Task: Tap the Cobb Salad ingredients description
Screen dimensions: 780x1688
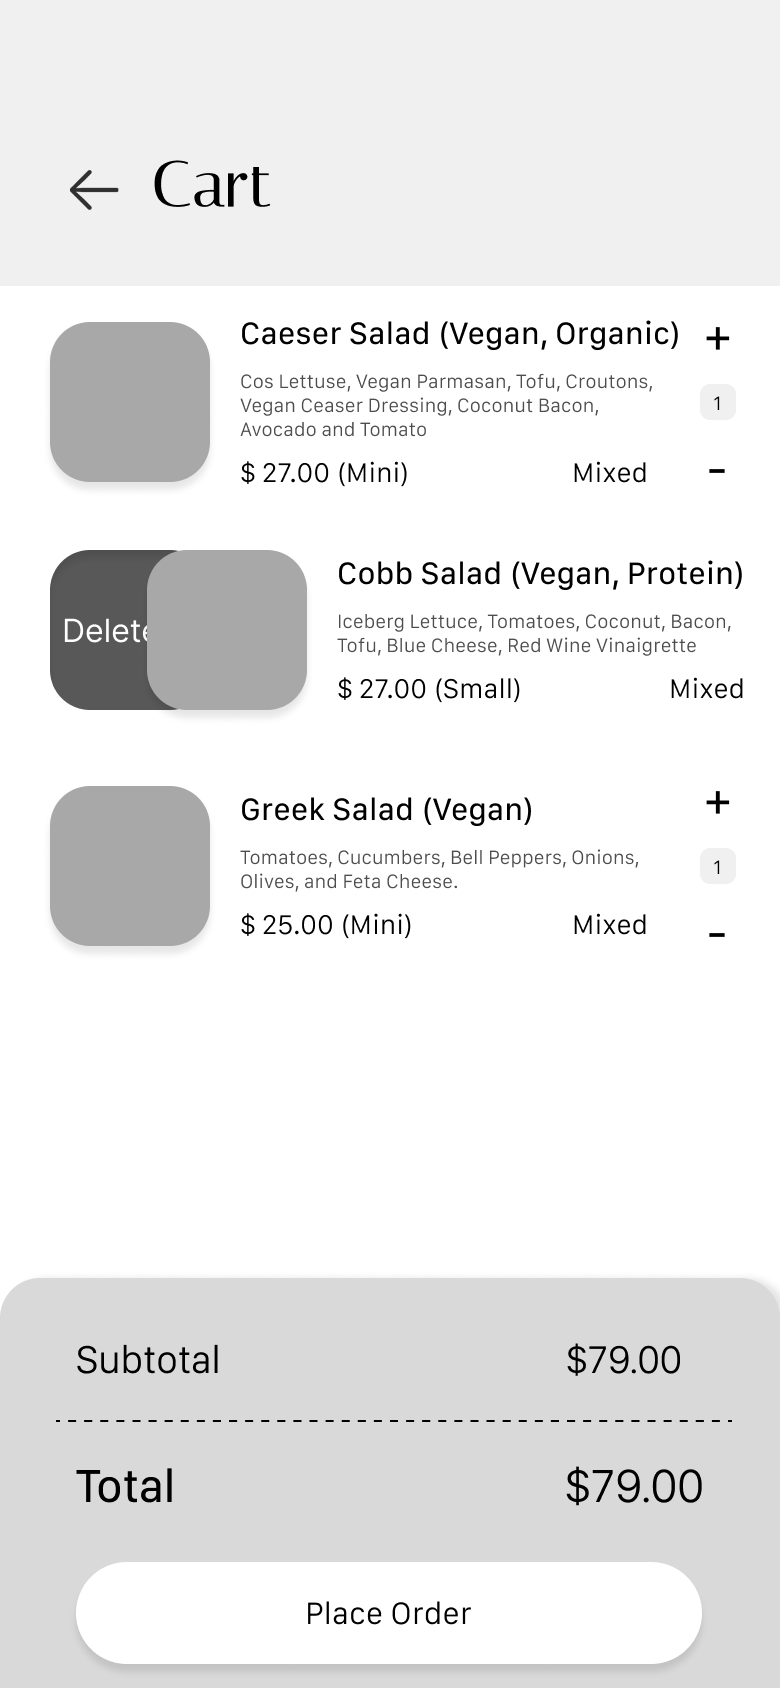Action: point(534,634)
